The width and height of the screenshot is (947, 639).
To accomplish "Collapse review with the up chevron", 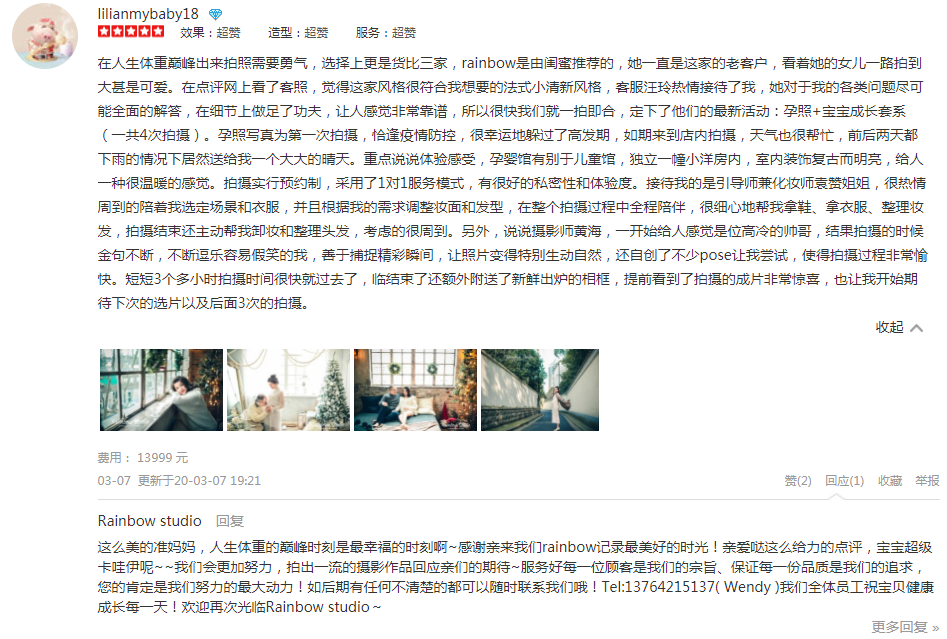I will coord(917,328).
